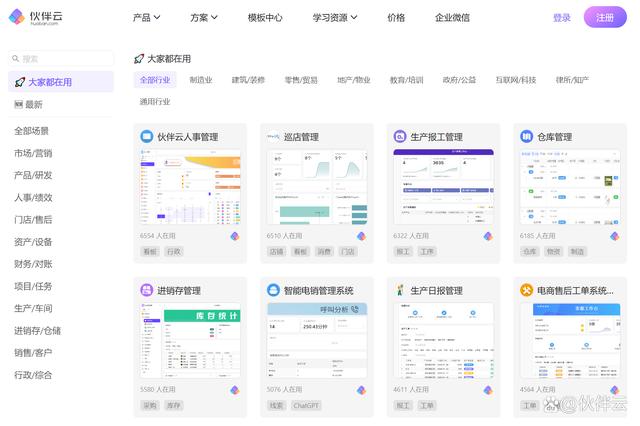Screen dimensions: 640x426
Task: Expand the 学习资源 dropdown menu
Action: point(335,18)
